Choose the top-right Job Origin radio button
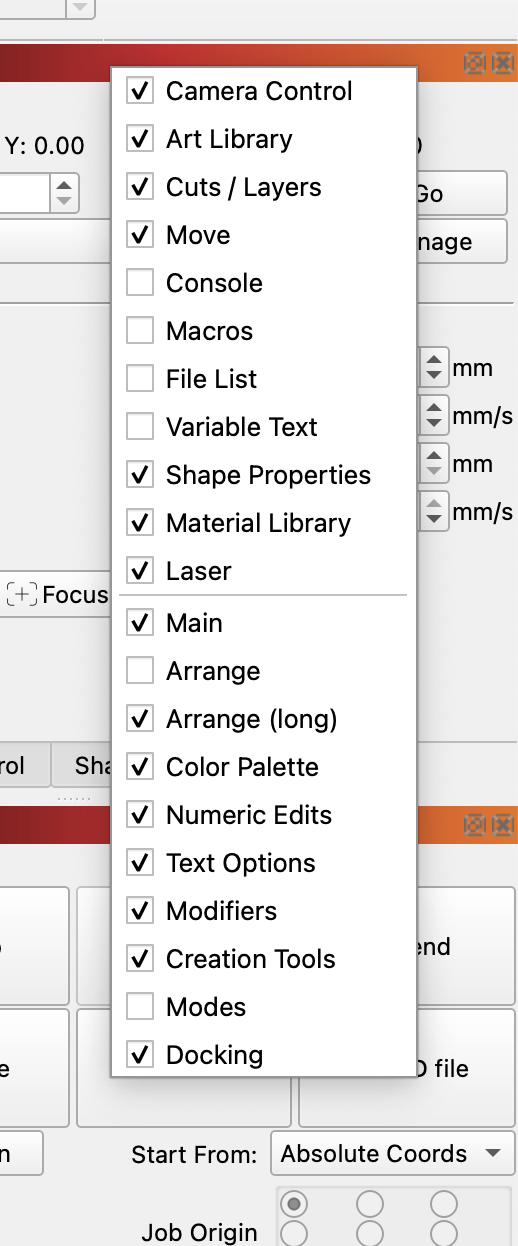518x1246 pixels. click(444, 1203)
